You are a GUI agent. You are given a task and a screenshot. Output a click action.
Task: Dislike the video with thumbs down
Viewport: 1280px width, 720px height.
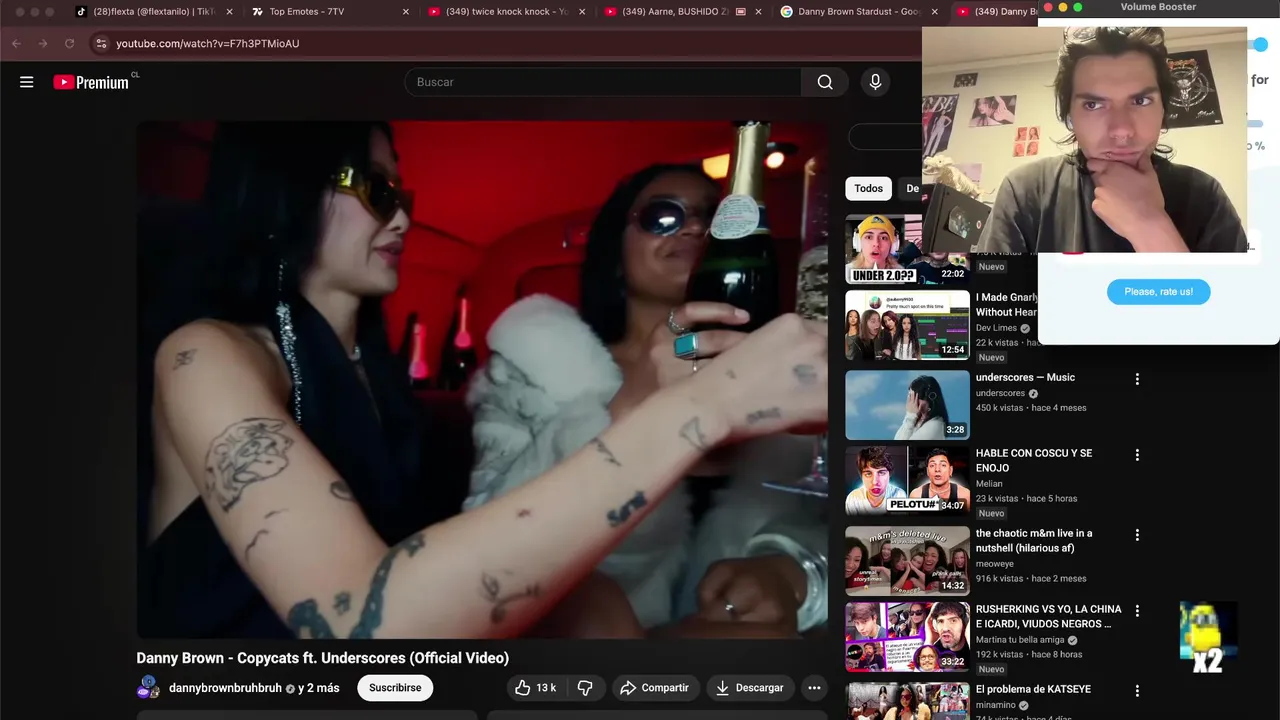coord(585,688)
